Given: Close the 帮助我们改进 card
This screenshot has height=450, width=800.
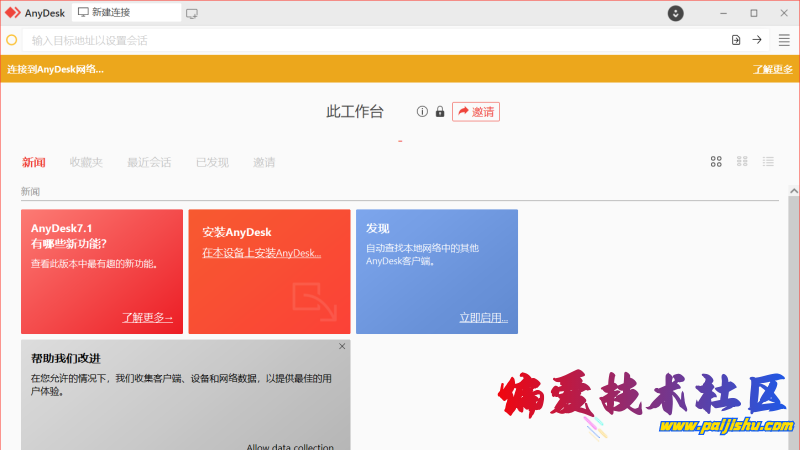Looking at the screenshot, I should point(342,346).
